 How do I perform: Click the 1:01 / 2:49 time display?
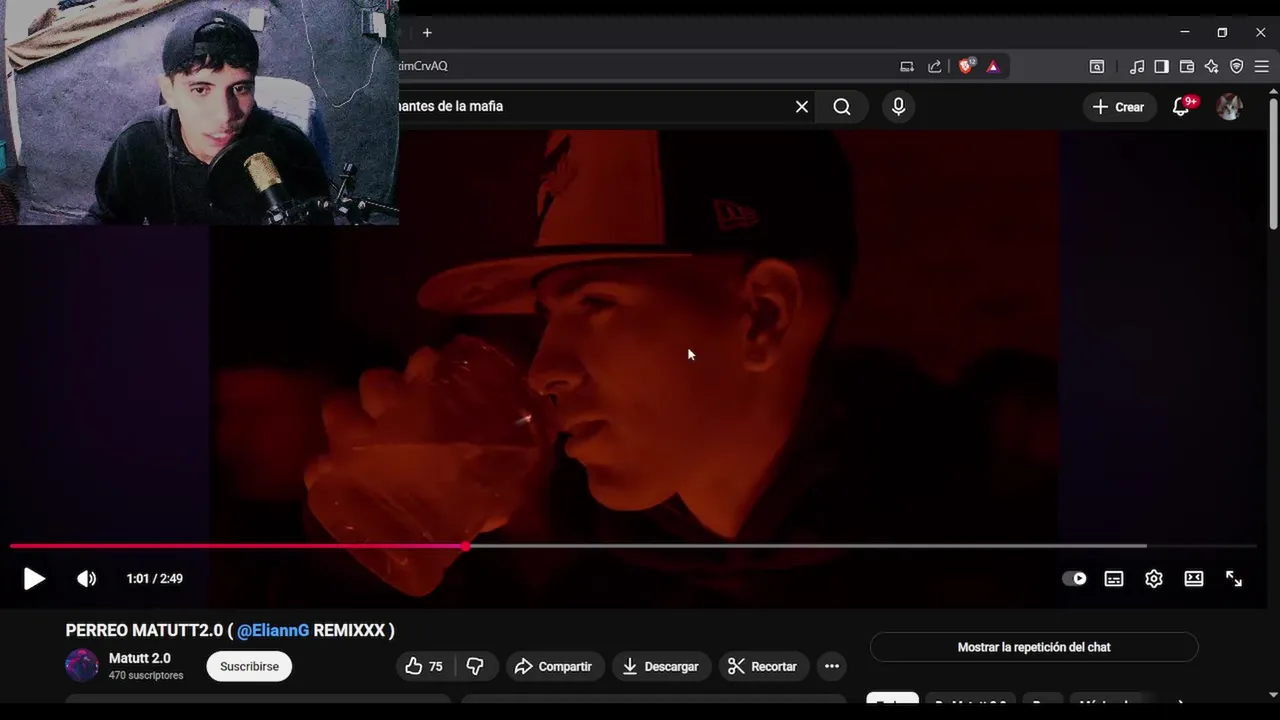pos(154,579)
